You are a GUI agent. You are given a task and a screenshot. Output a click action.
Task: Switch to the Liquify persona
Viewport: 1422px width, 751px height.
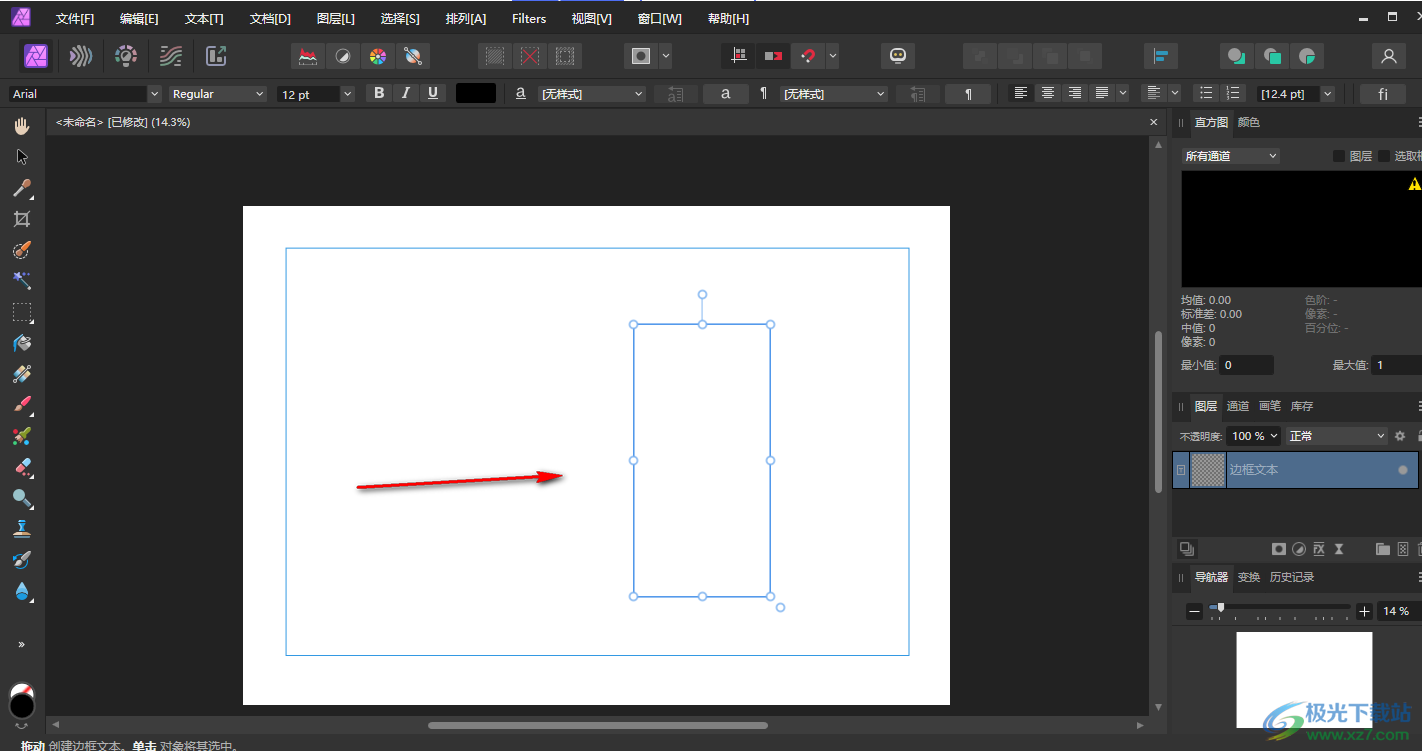[81, 56]
